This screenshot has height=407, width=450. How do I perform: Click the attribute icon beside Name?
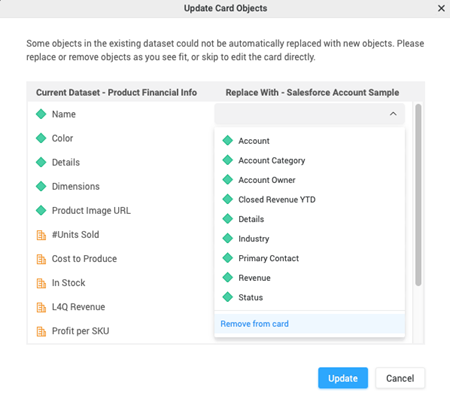41,114
